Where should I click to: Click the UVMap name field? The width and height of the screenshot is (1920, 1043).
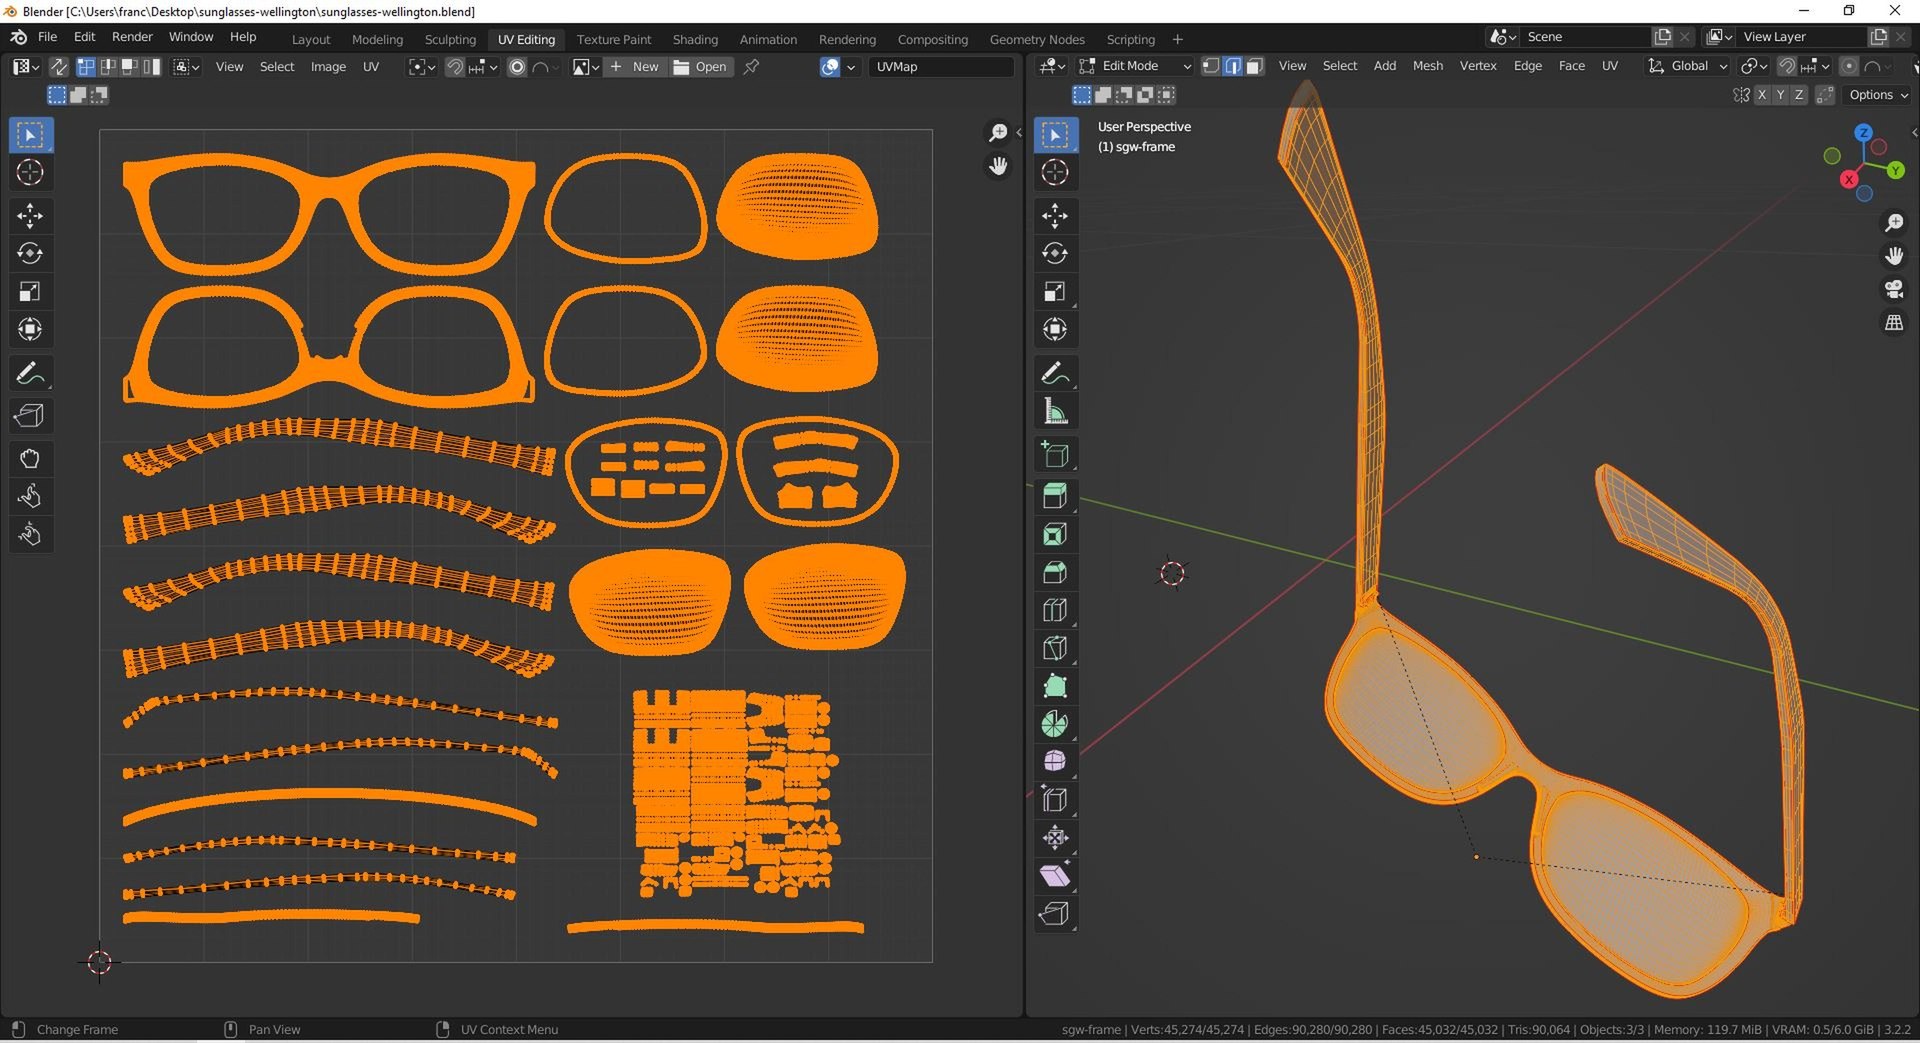click(940, 67)
